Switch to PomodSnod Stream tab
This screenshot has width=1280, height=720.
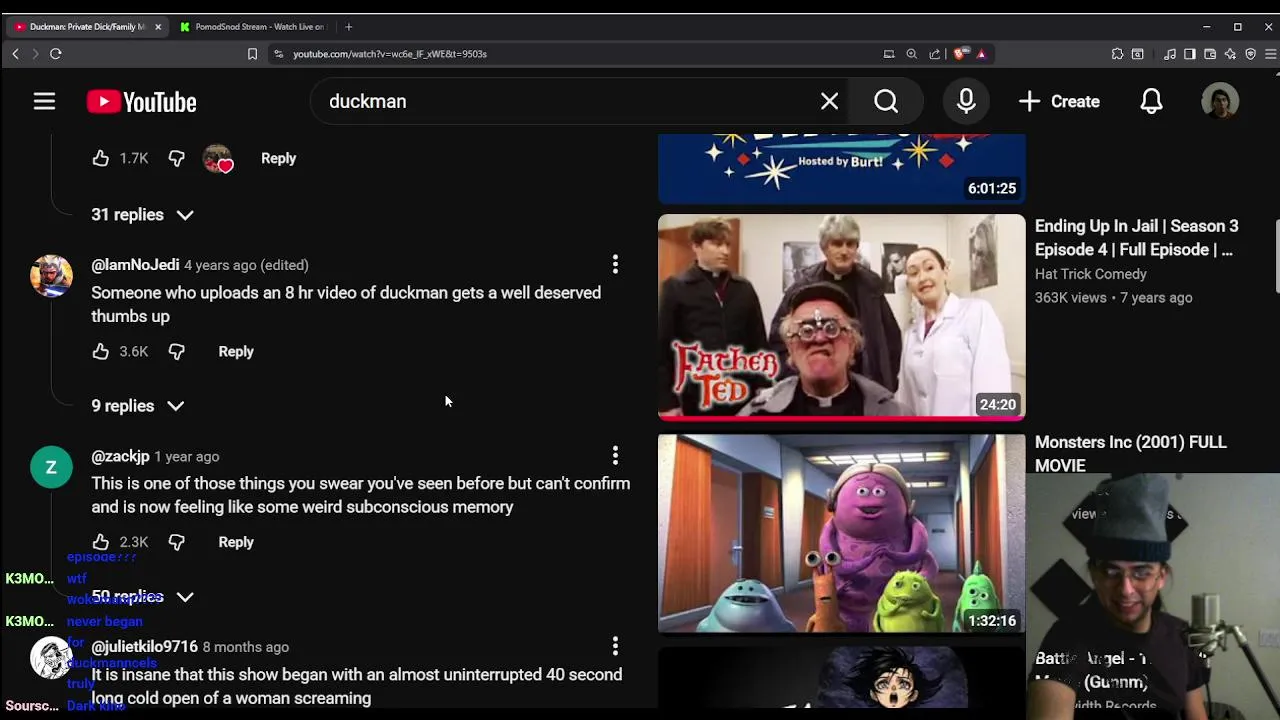pos(252,27)
